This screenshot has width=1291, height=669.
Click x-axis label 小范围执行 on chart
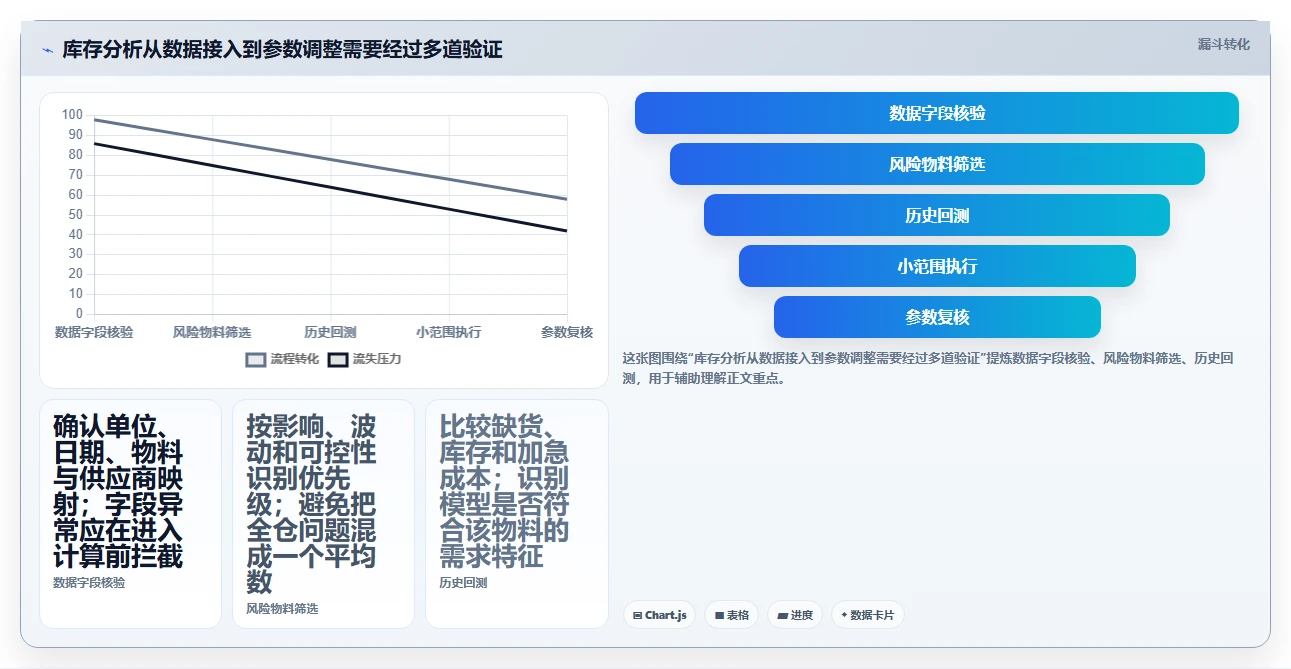coord(449,332)
